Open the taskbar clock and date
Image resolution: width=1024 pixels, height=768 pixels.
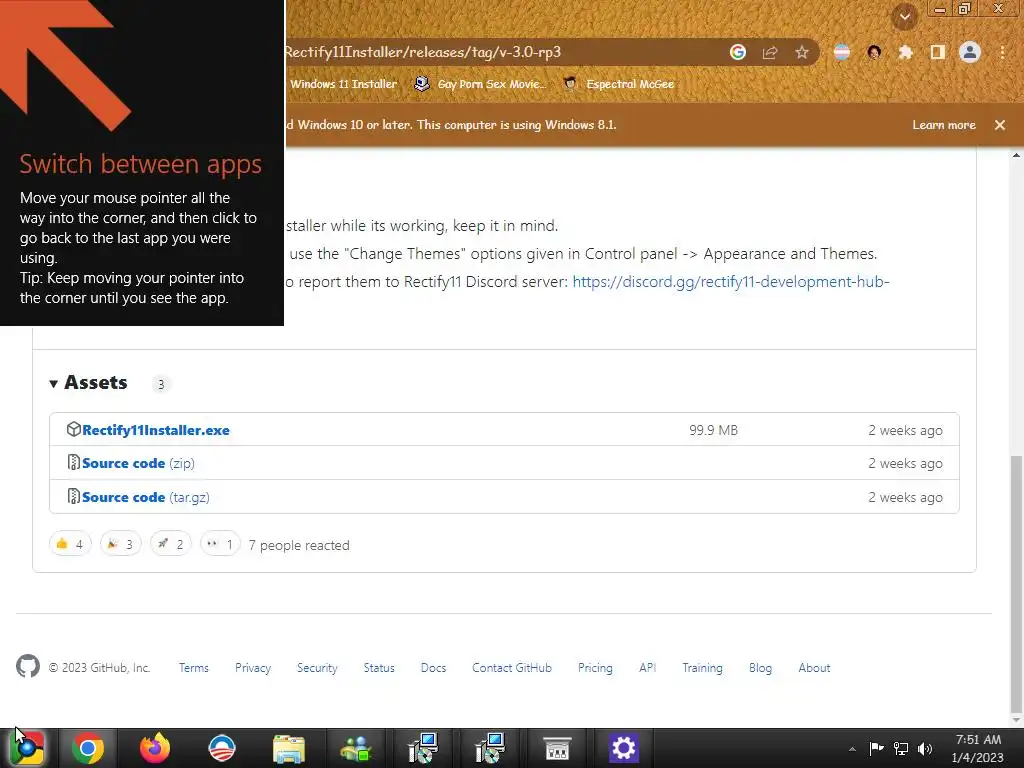coord(978,748)
